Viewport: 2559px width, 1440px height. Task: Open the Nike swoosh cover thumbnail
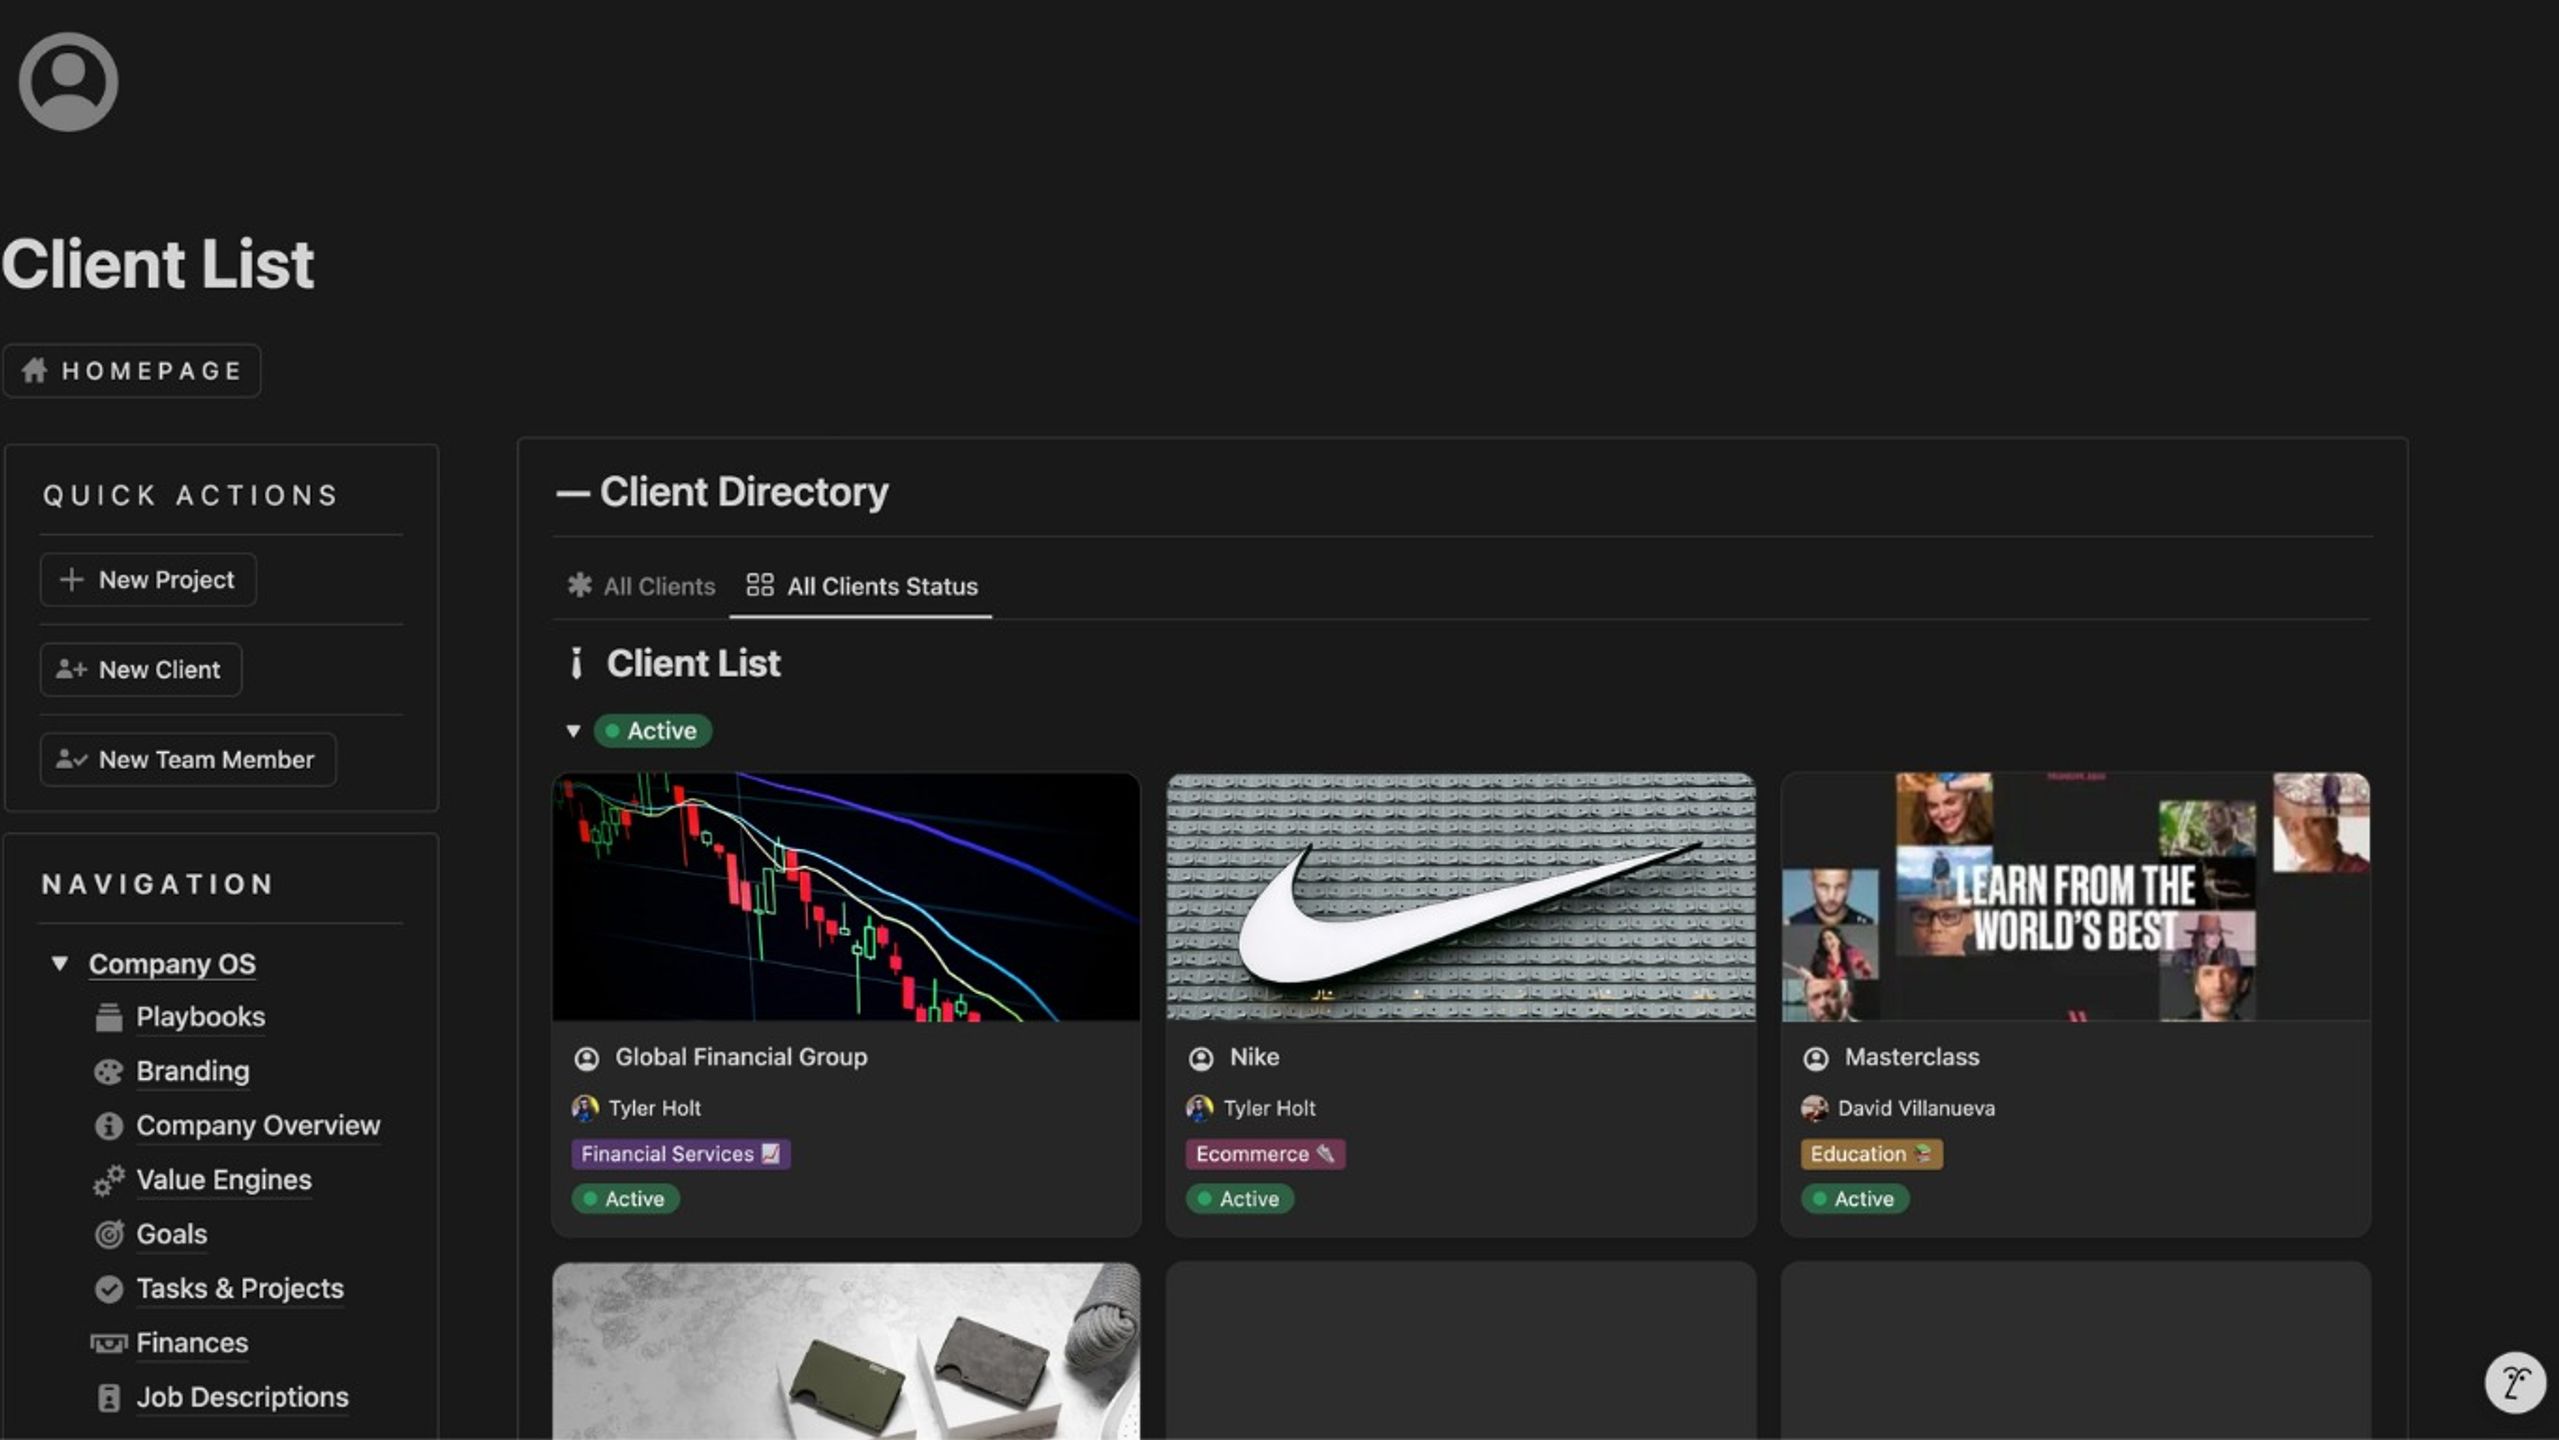1461,897
